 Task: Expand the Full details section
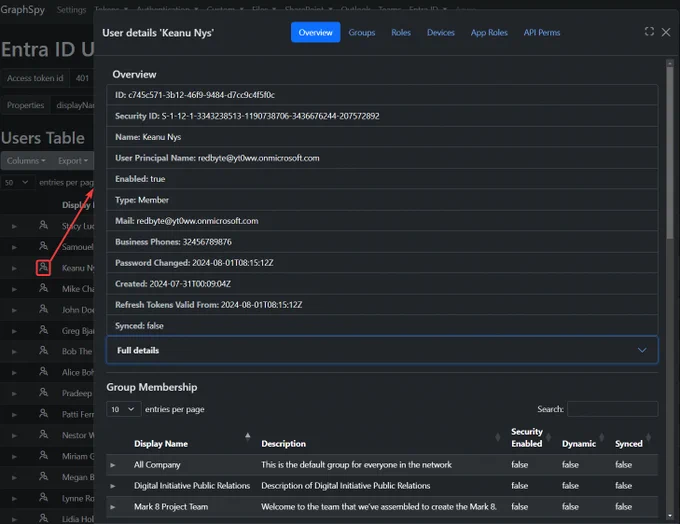click(382, 350)
